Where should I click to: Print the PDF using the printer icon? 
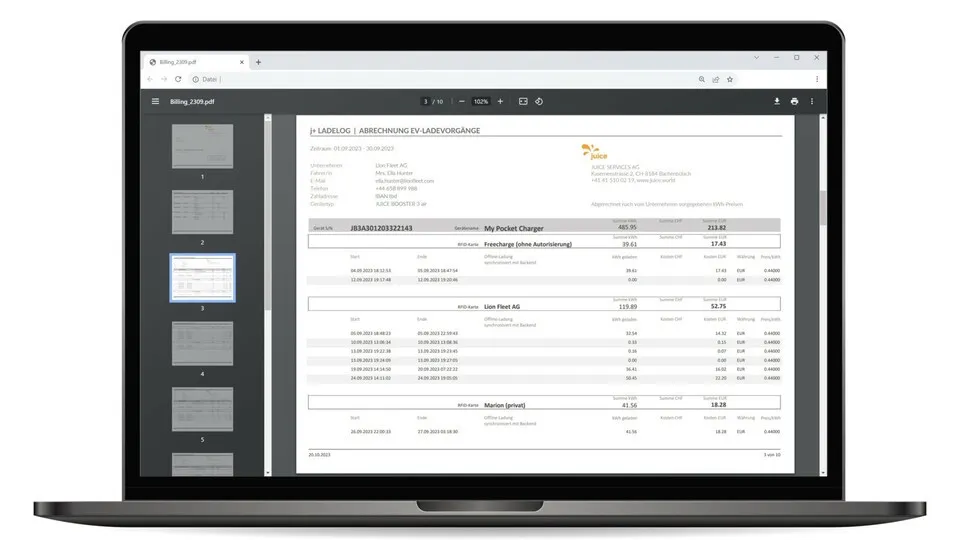coord(794,102)
